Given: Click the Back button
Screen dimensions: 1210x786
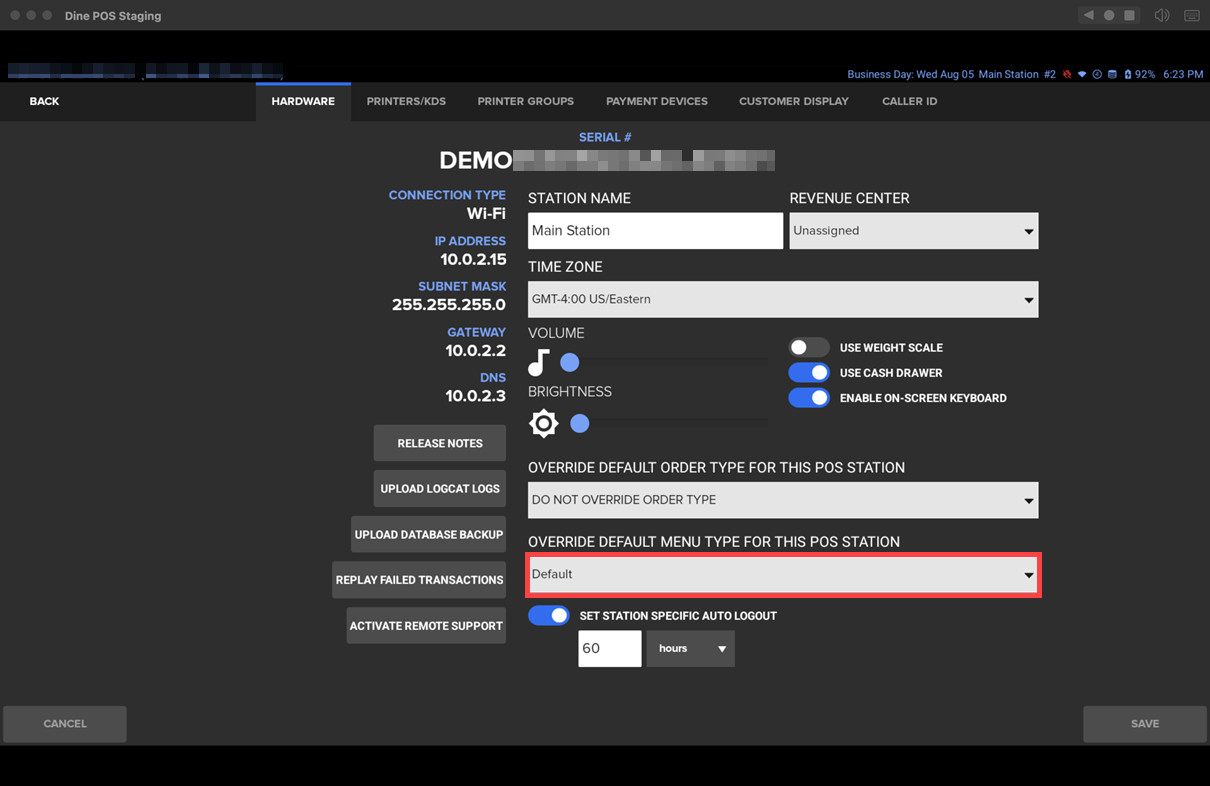Looking at the screenshot, I should pos(44,101).
